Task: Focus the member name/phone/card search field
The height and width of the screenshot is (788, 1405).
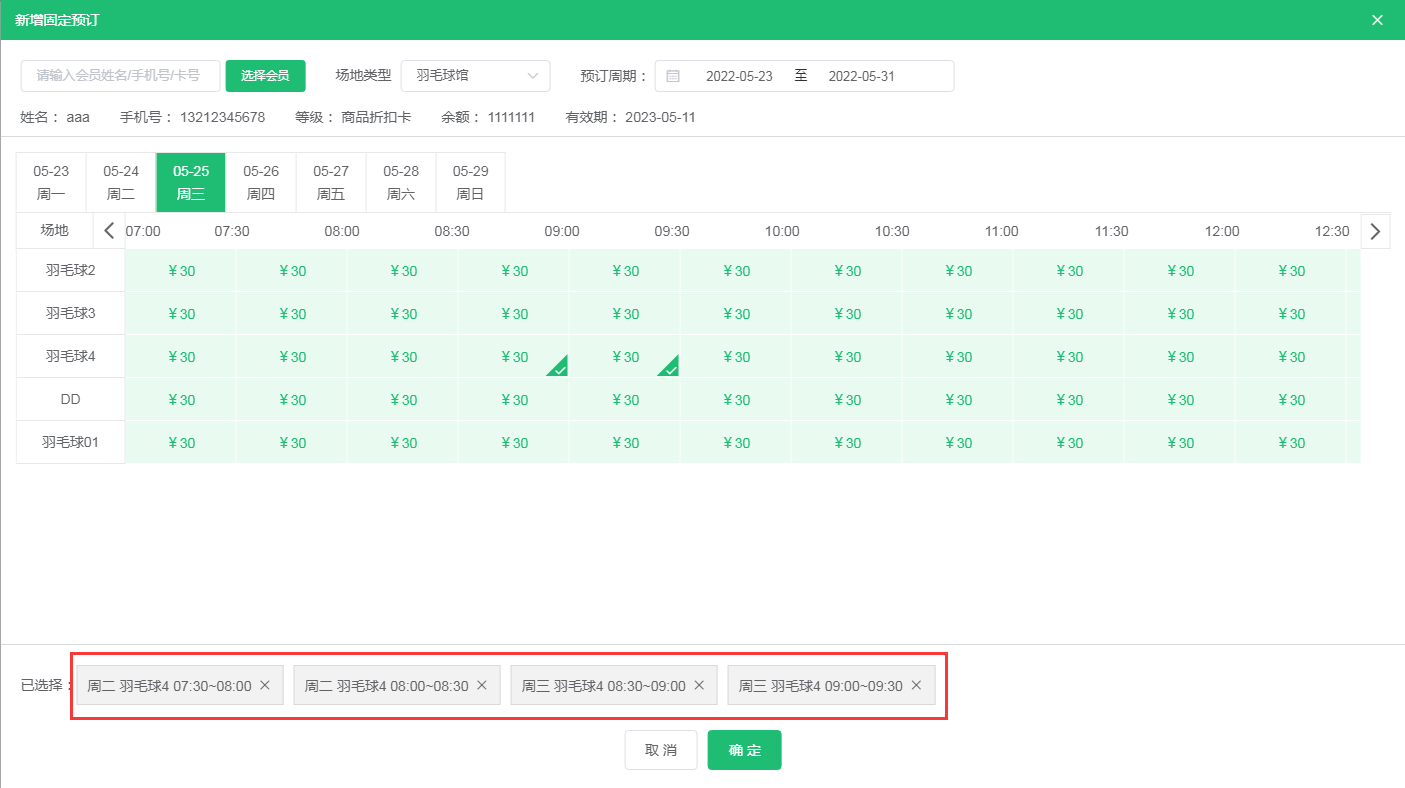Action: coord(120,76)
